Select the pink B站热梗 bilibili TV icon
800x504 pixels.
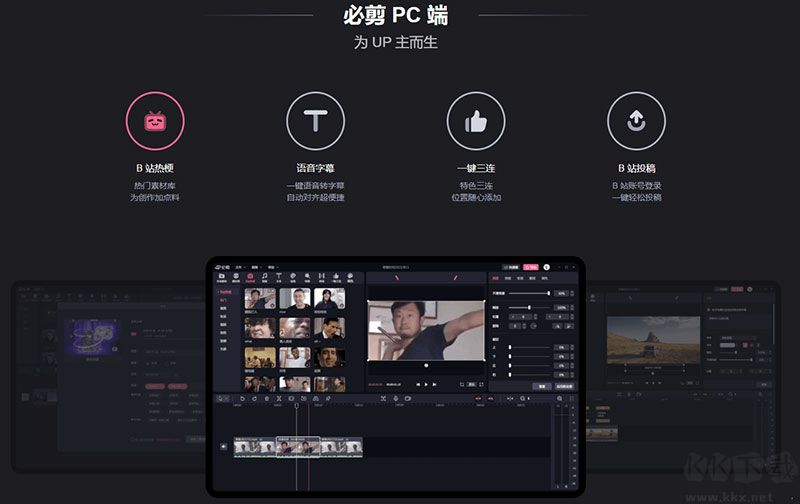point(155,121)
